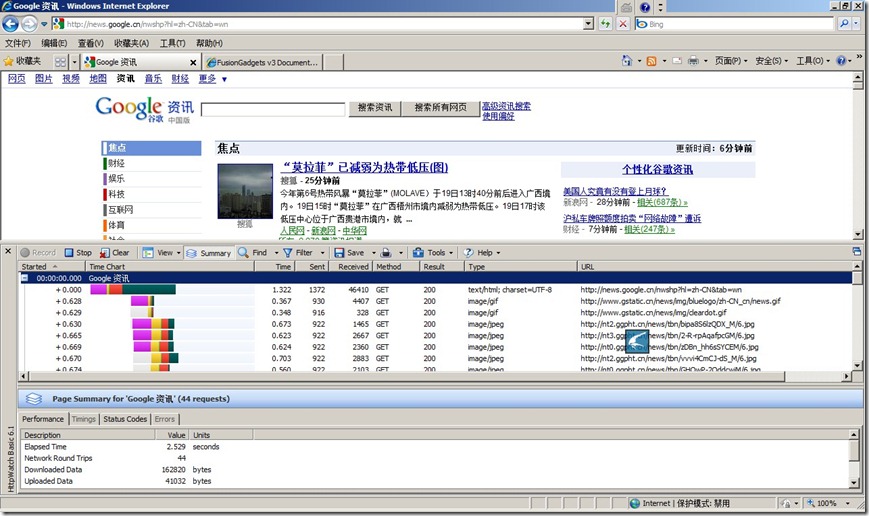Click the 搜索所有网页 button

[x=441, y=108]
